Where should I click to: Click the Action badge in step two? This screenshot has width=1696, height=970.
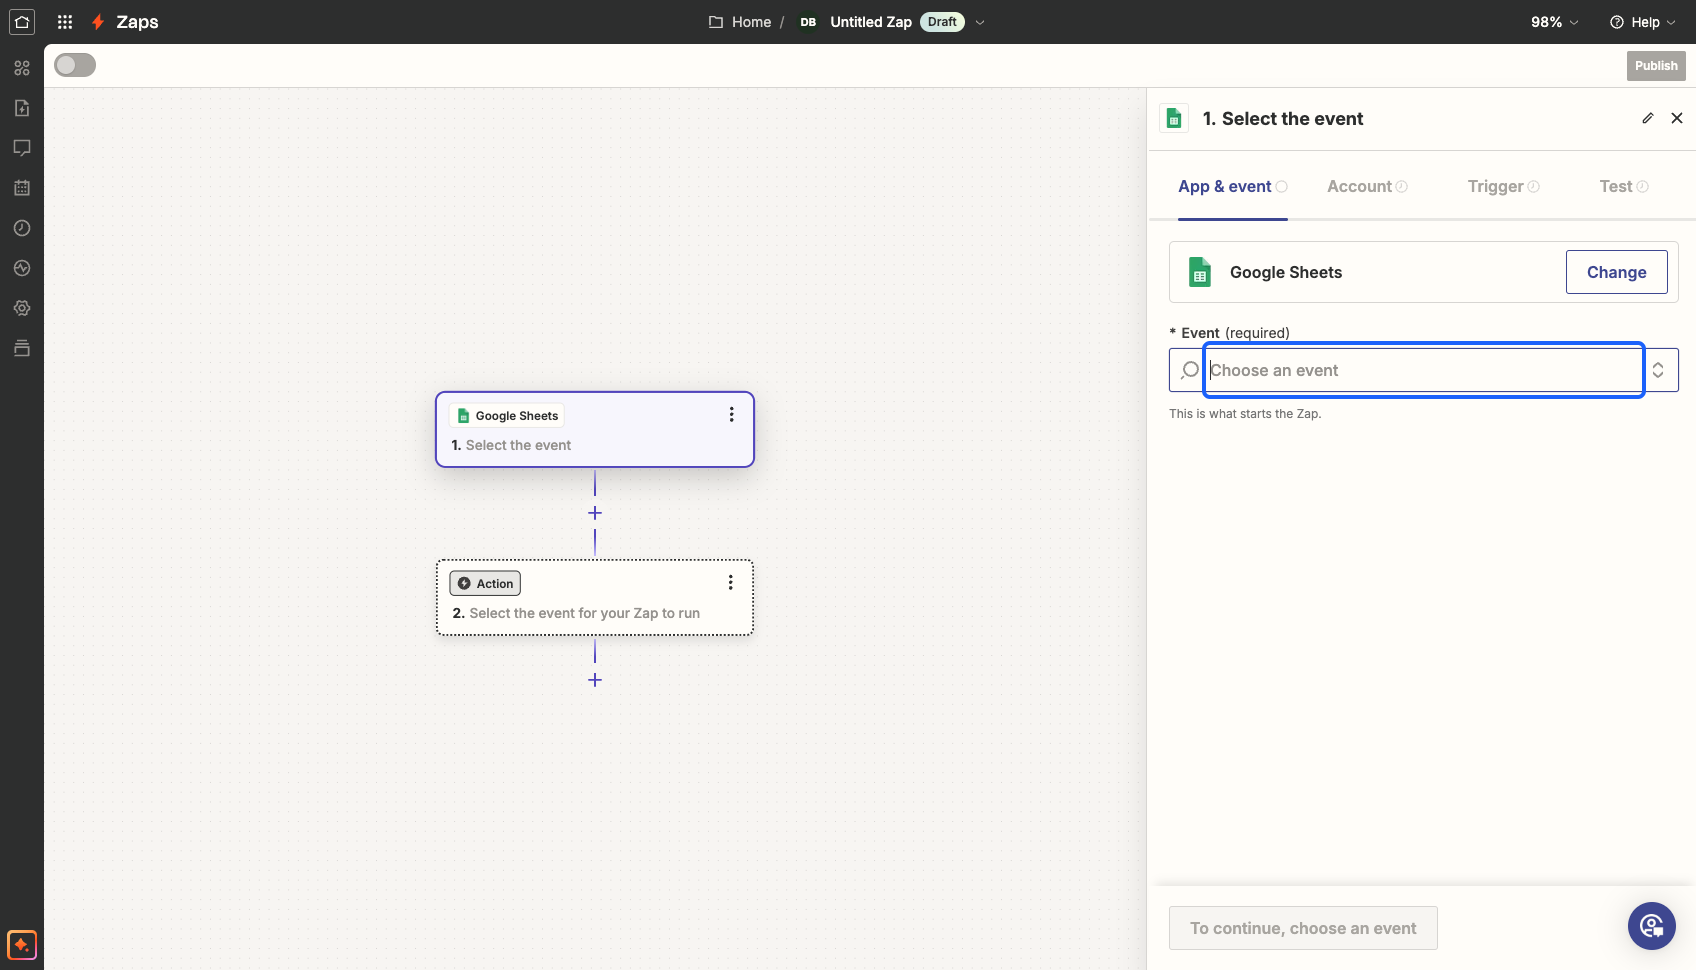485,583
